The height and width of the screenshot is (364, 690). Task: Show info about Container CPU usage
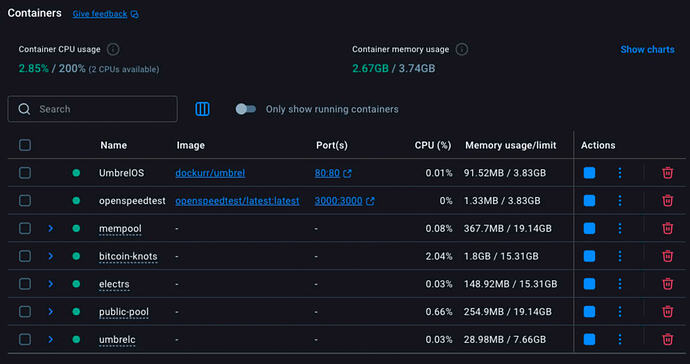pos(113,49)
